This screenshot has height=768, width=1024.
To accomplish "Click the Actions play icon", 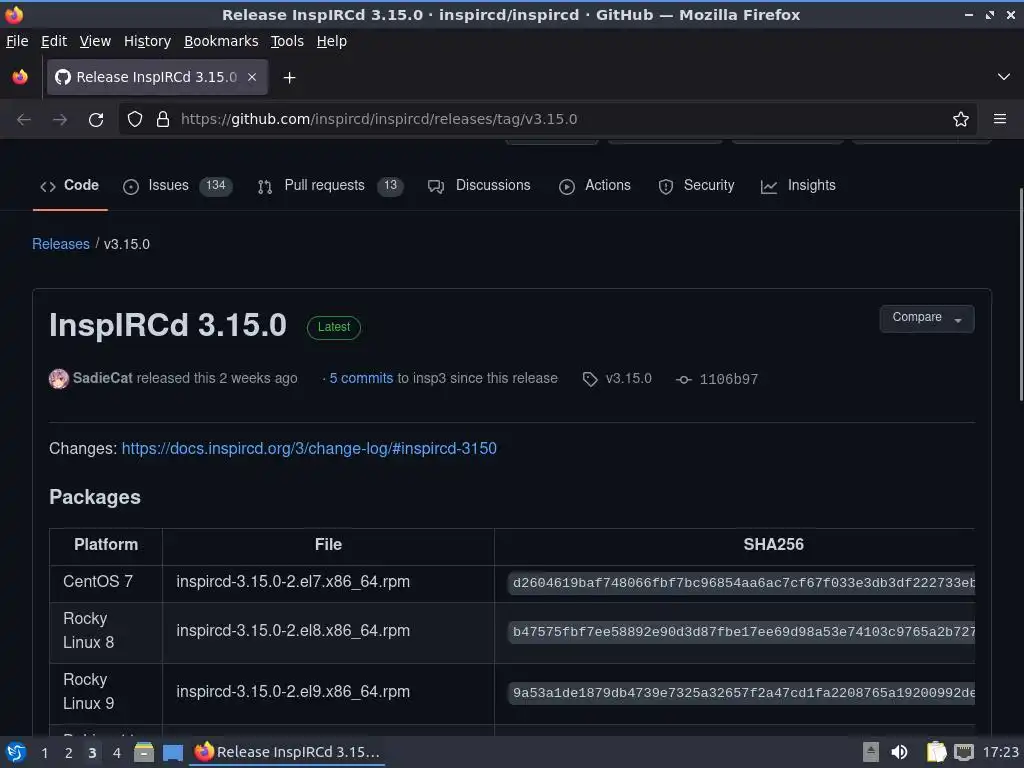I will pyautogui.click(x=567, y=187).
